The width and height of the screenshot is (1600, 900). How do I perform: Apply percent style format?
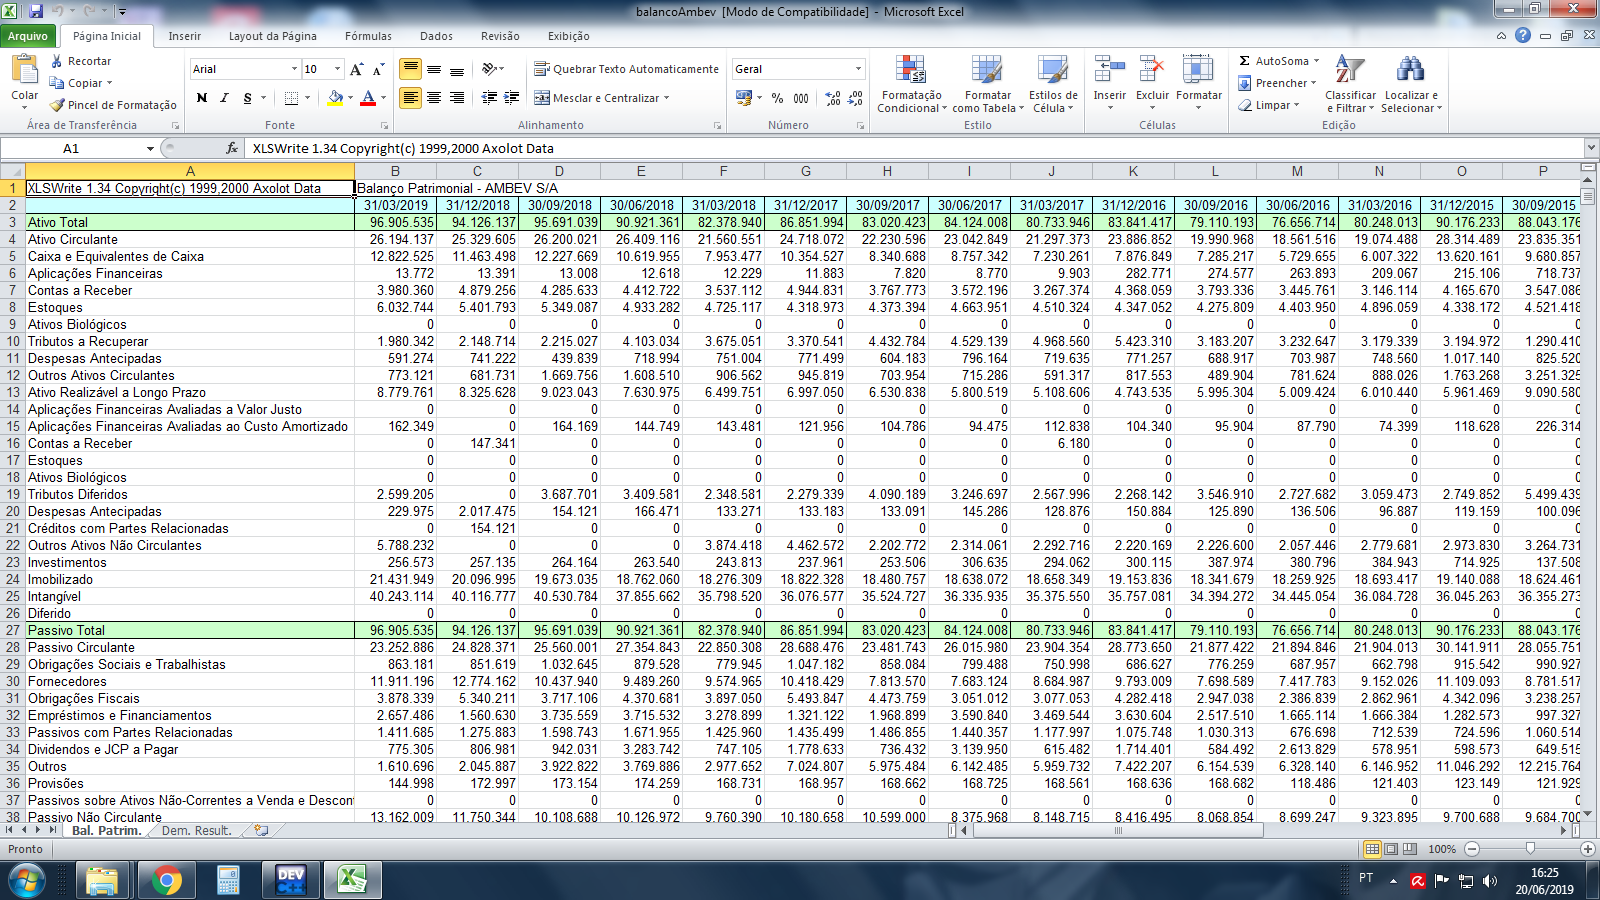[x=777, y=98]
